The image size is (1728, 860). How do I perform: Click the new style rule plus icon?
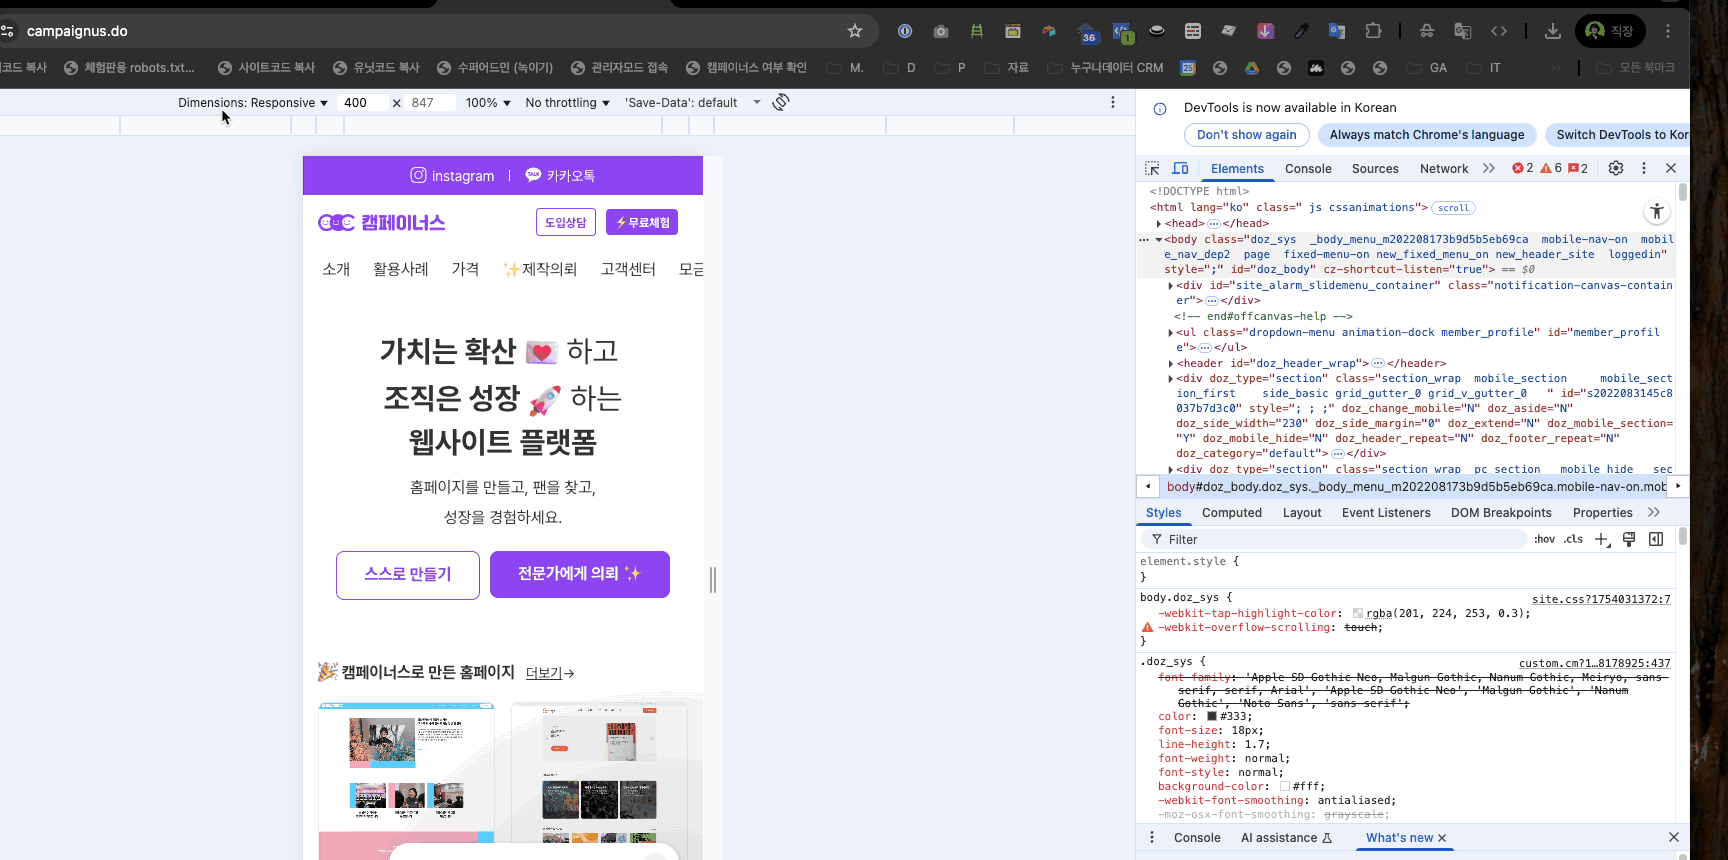(1601, 539)
